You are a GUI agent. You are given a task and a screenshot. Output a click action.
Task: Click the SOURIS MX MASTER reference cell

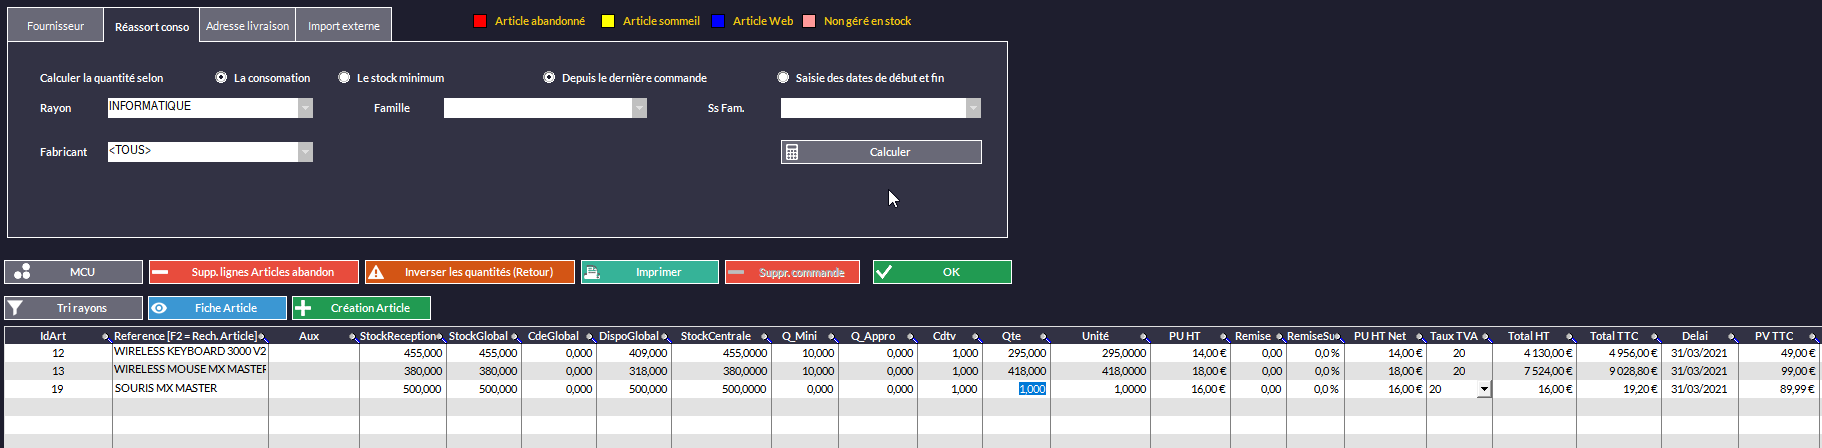[x=189, y=389]
